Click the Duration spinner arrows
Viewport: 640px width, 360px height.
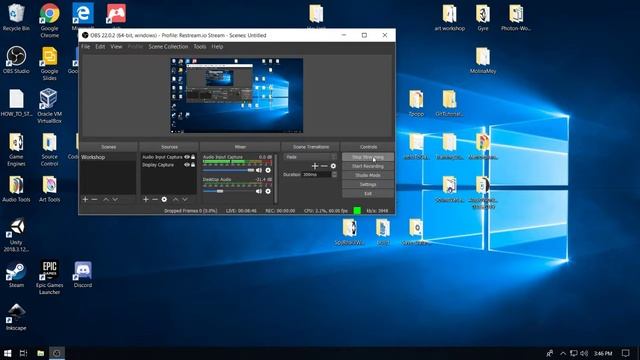point(334,174)
